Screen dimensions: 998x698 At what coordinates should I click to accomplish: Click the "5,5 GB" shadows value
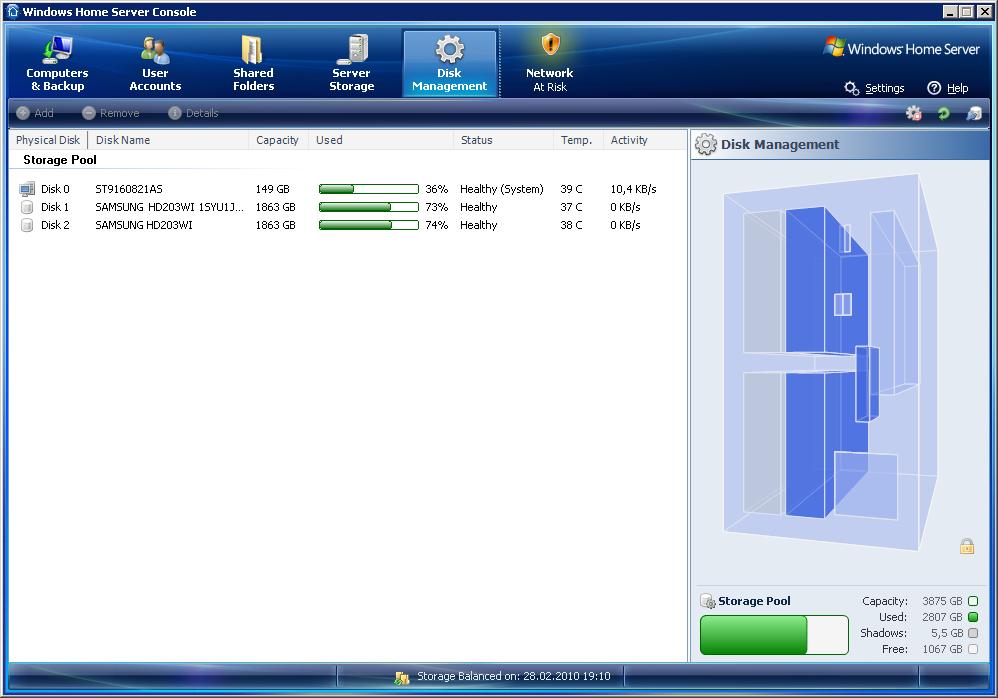[x=946, y=633]
